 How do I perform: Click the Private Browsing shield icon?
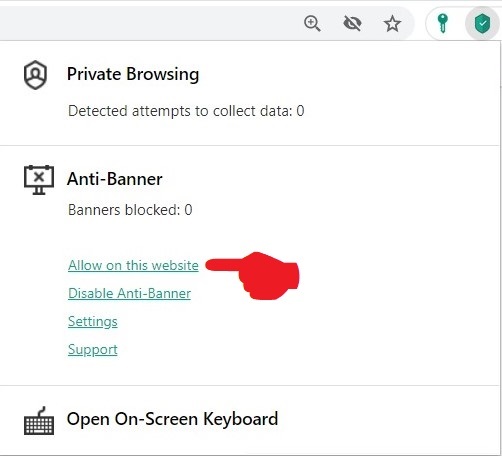[x=35, y=75]
